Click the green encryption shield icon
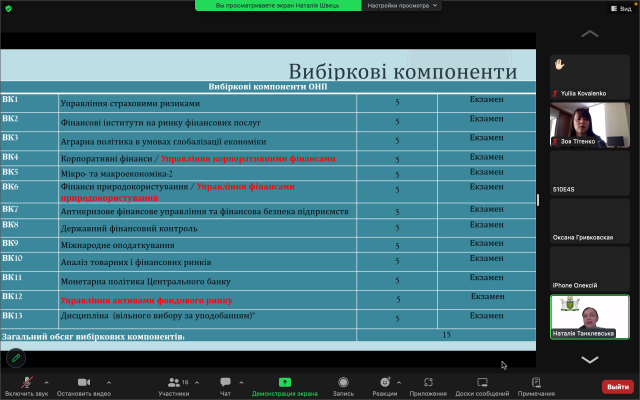This screenshot has width=640, height=400. tap(9, 9)
